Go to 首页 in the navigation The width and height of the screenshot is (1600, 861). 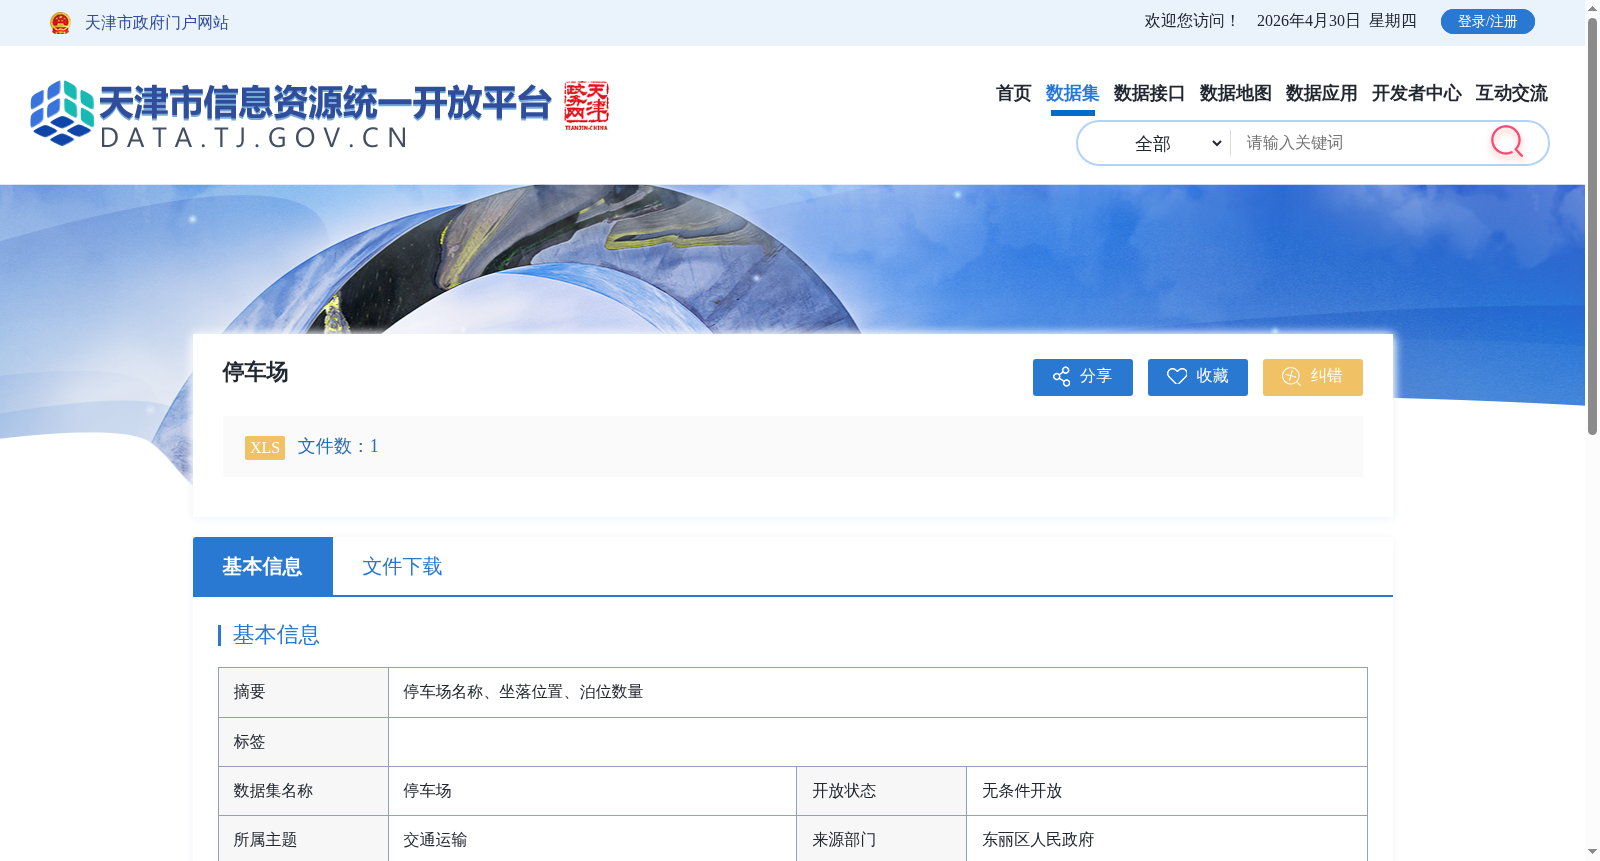(1013, 93)
